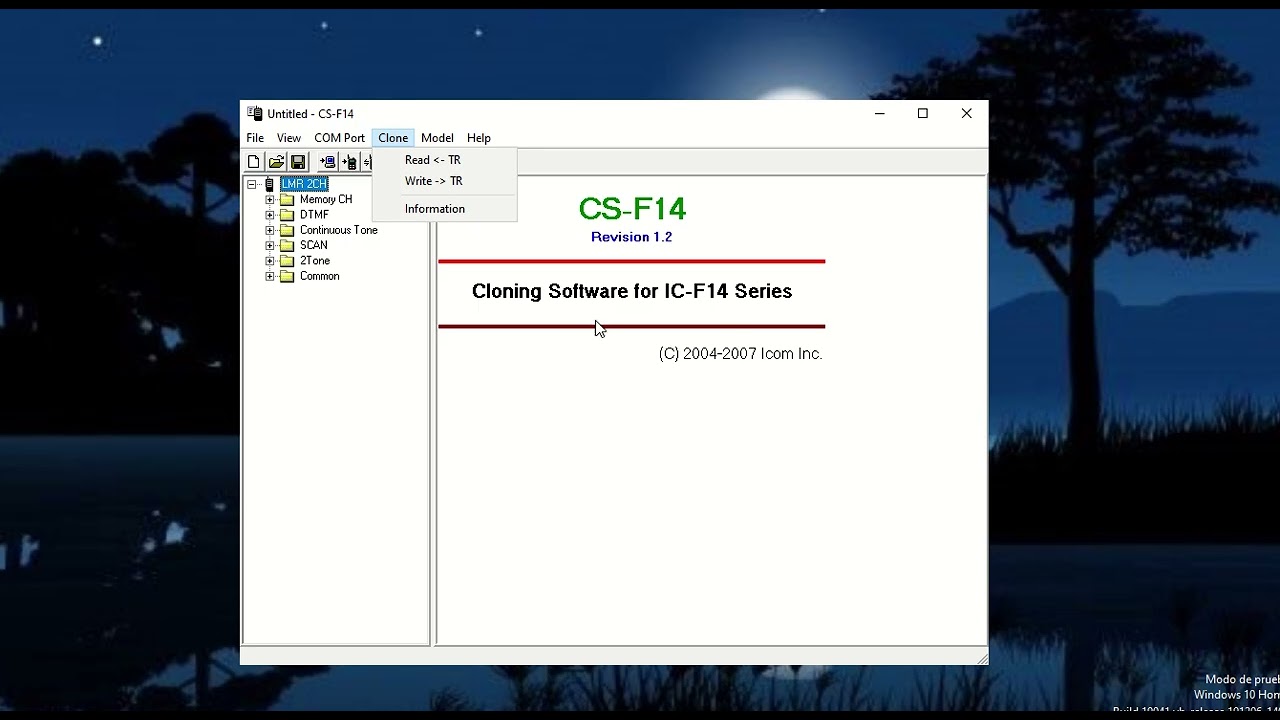Maximize the CS-F14 window
Screen dimensions: 1280x720
923,114
